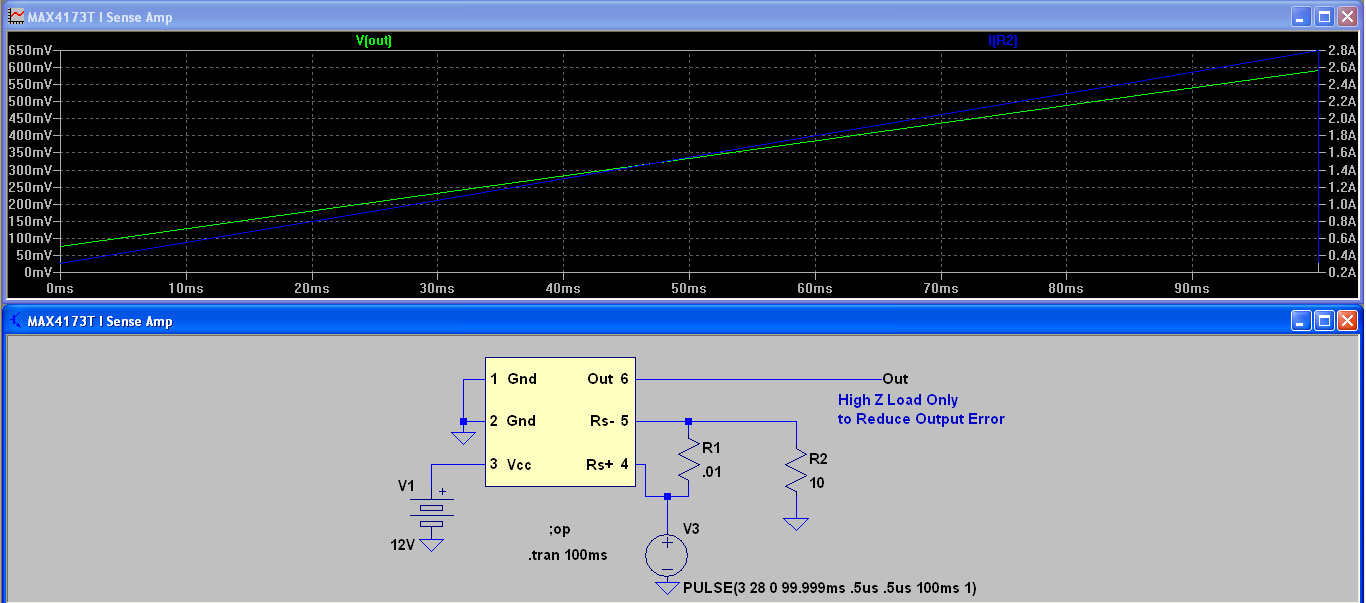This screenshot has height=603, width=1366.
Task: Maximize the schematic window
Action: pos(1324,321)
